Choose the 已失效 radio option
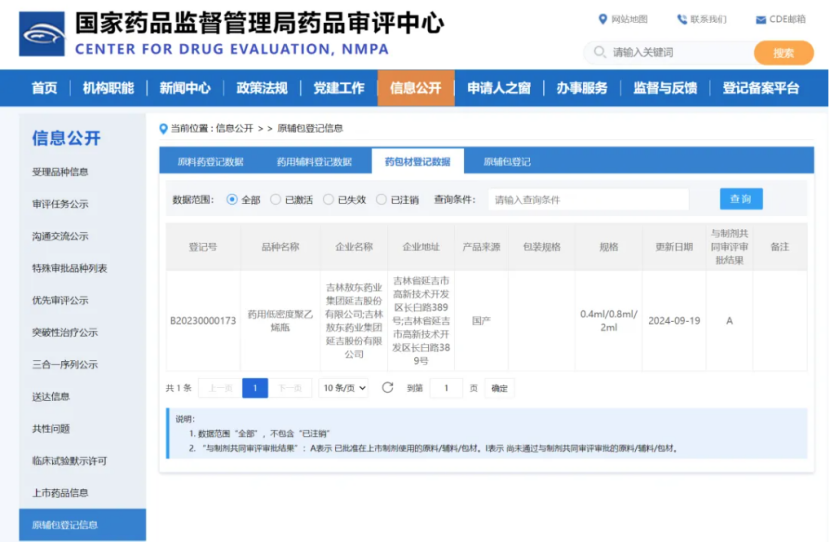 [x=328, y=200]
